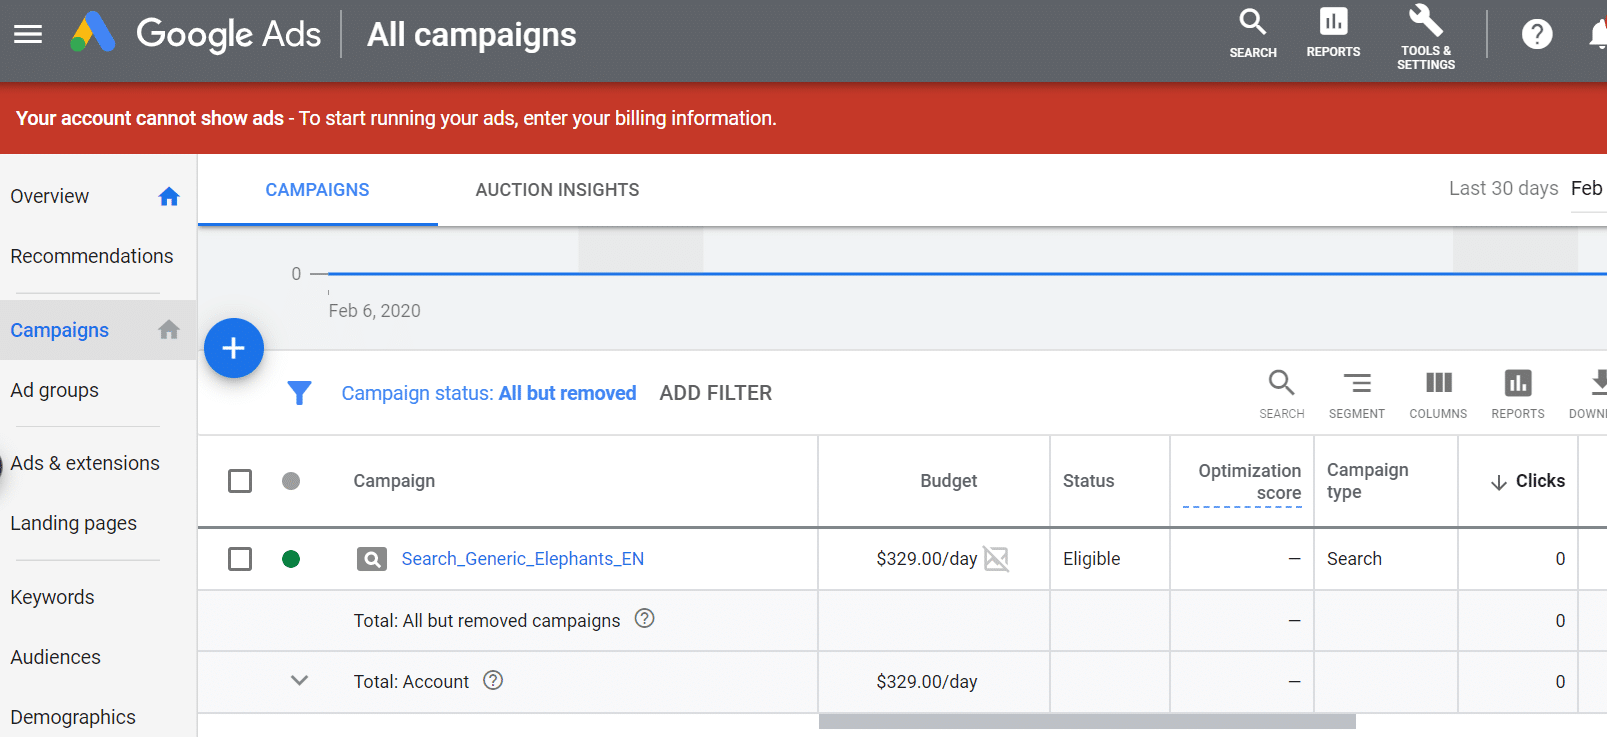Expand the Total: Account row chevron
The width and height of the screenshot is (1607, 737).
click(x=299, y=681)
